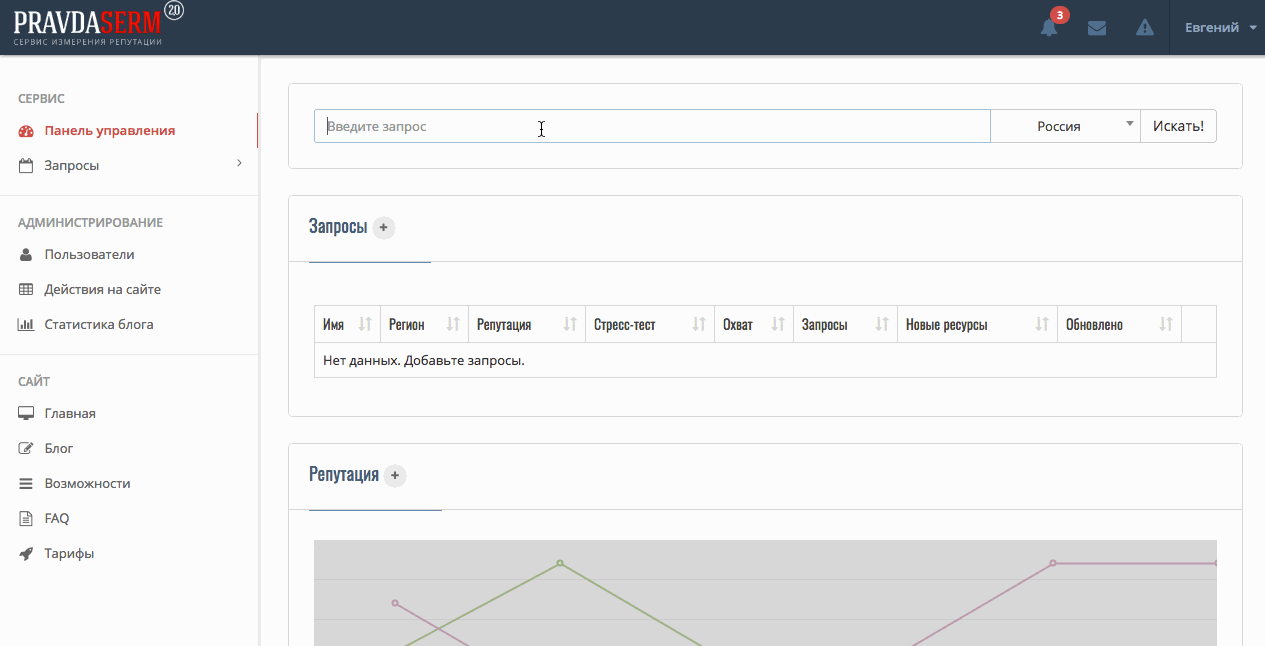The width and height of the screenshot is (1265, 646).
Task: Open the Евгений user menu
Action: (x=1220, y=27)
